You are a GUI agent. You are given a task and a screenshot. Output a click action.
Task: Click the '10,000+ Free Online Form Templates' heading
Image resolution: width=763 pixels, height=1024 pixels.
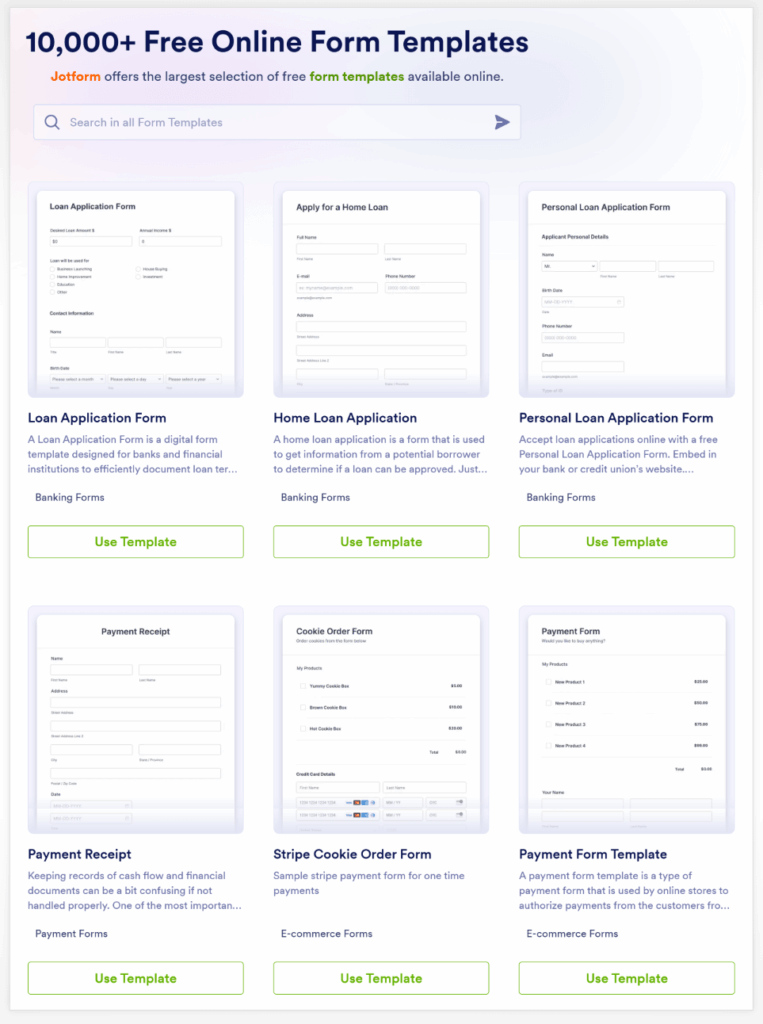tap(277, 42)
